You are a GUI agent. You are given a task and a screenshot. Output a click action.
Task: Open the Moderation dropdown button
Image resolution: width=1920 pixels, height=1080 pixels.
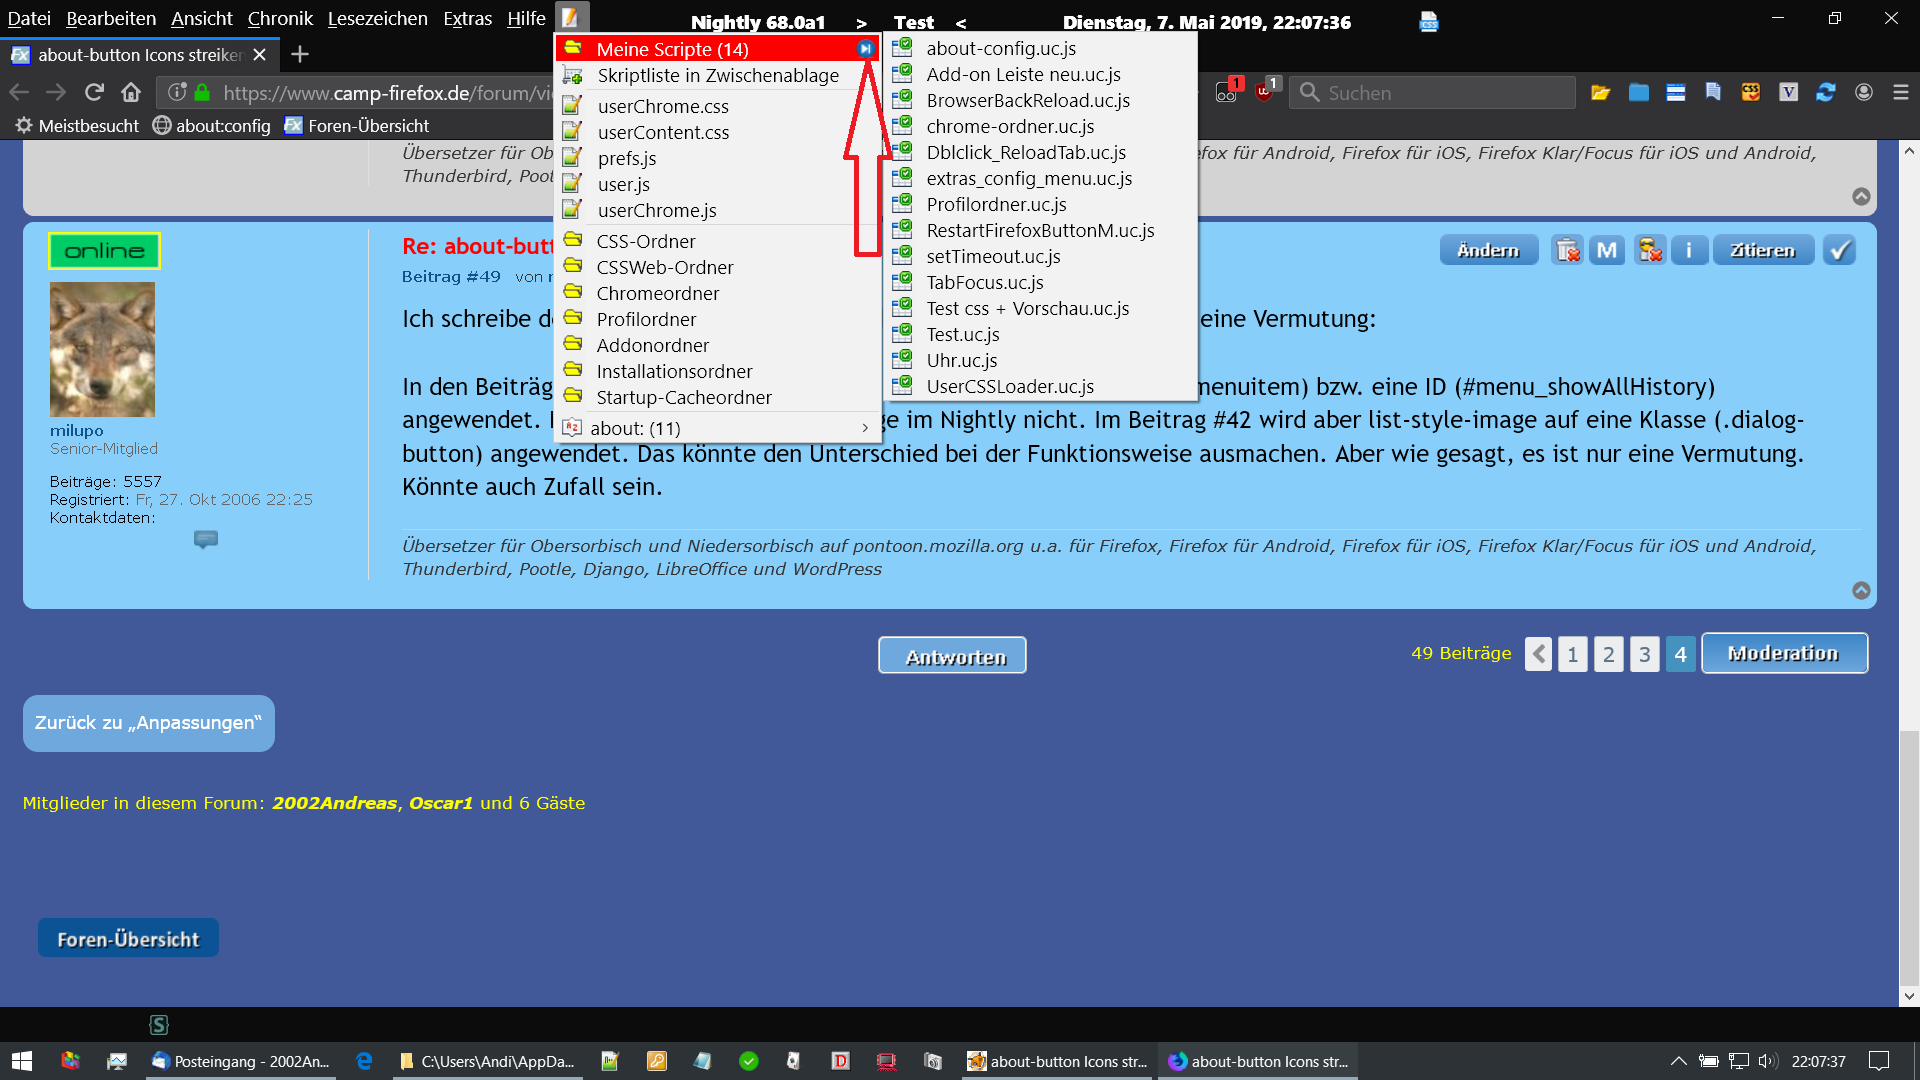tap(1784, 653)
